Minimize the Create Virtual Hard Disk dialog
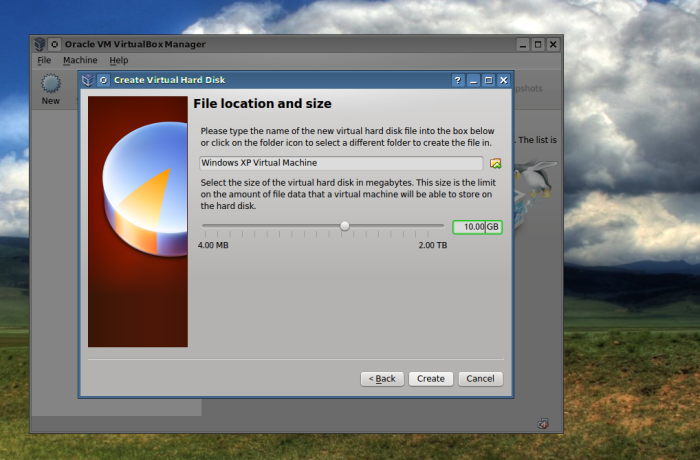 [473, 80]
